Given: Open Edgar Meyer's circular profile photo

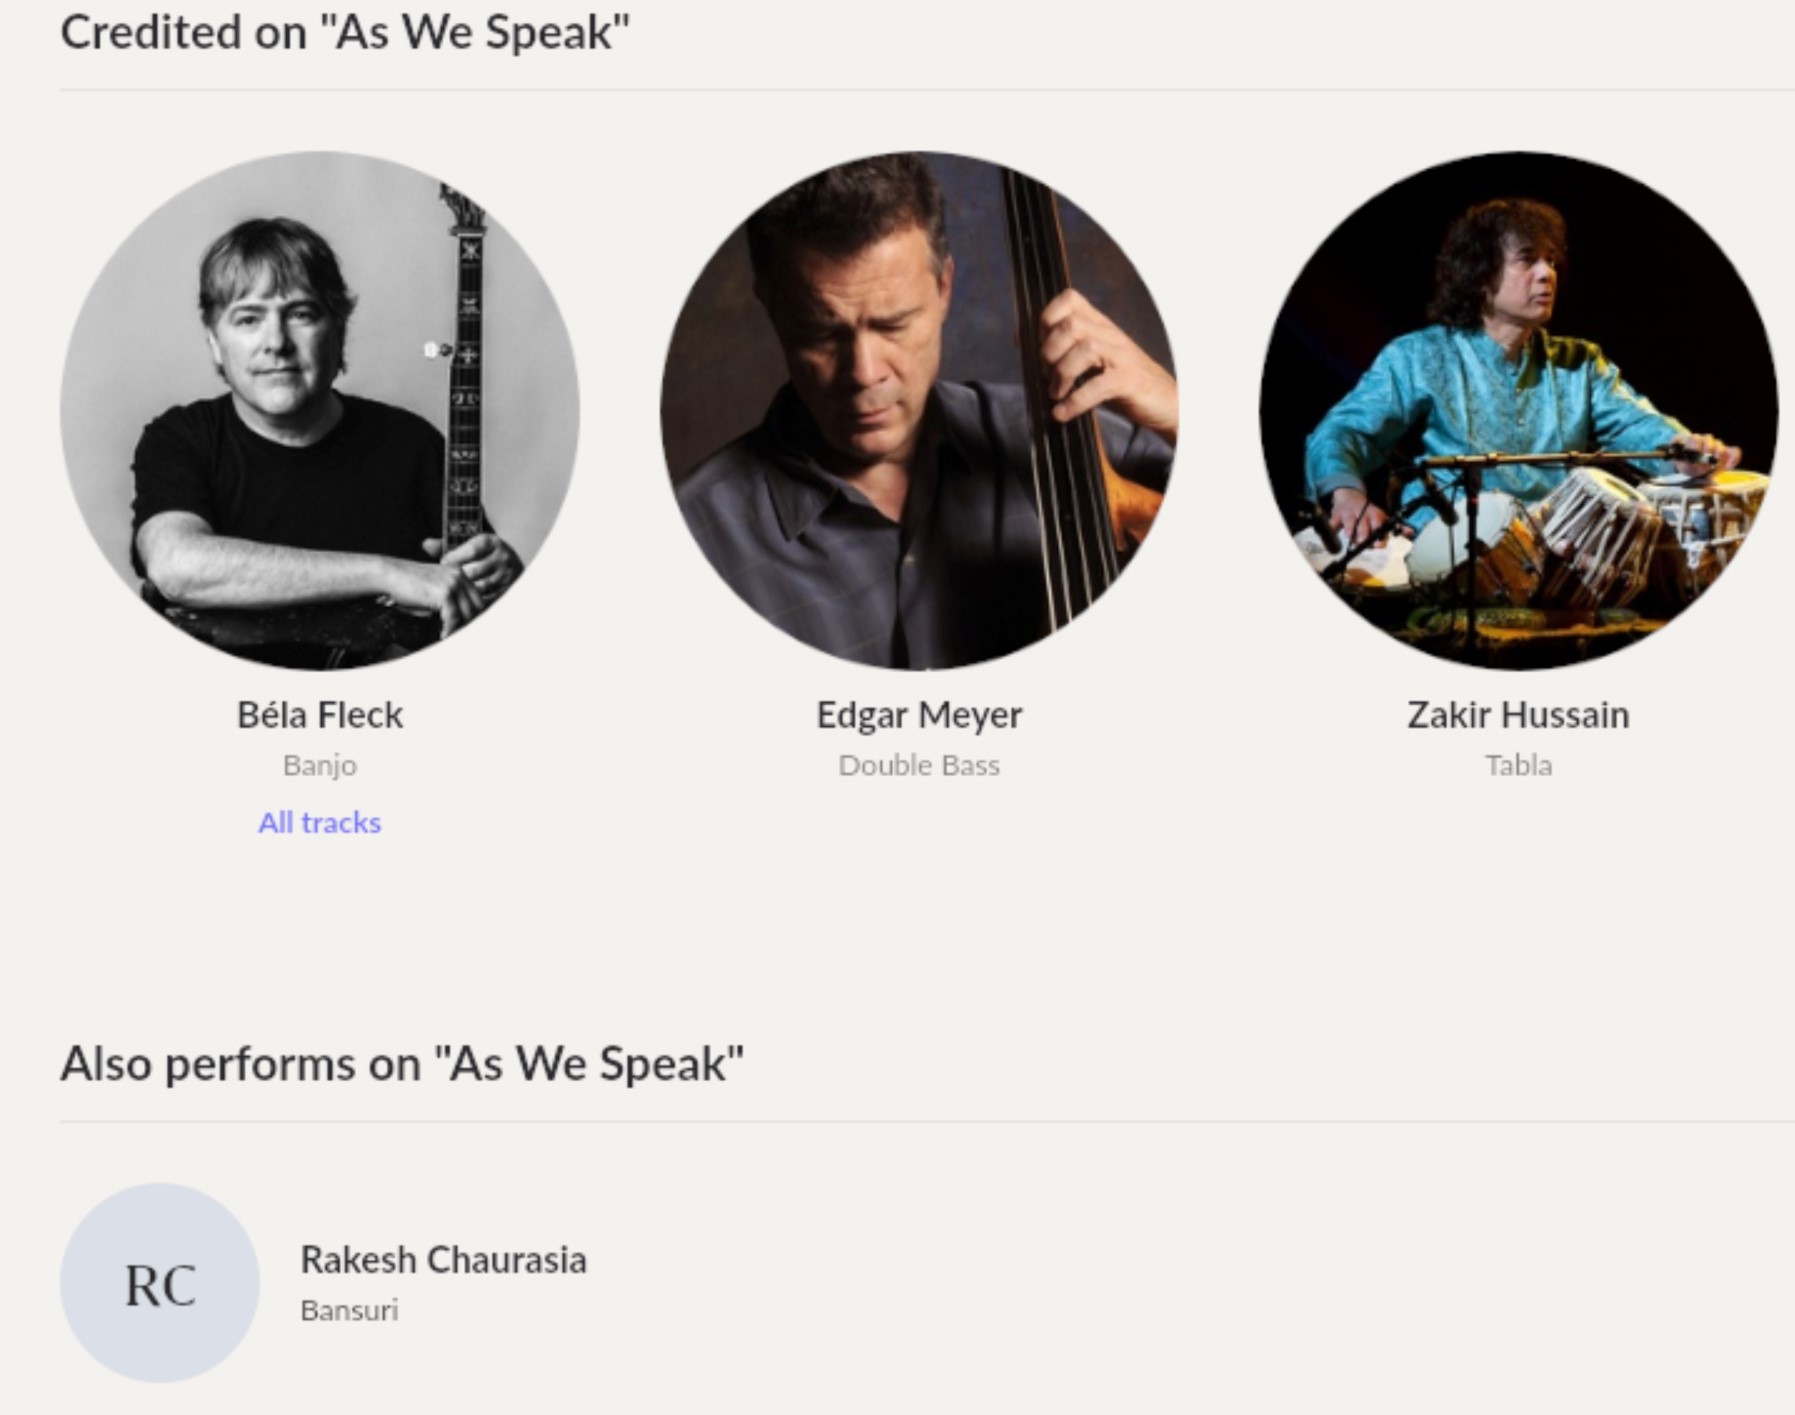Looking at the screenshot, I should (918, 410).
